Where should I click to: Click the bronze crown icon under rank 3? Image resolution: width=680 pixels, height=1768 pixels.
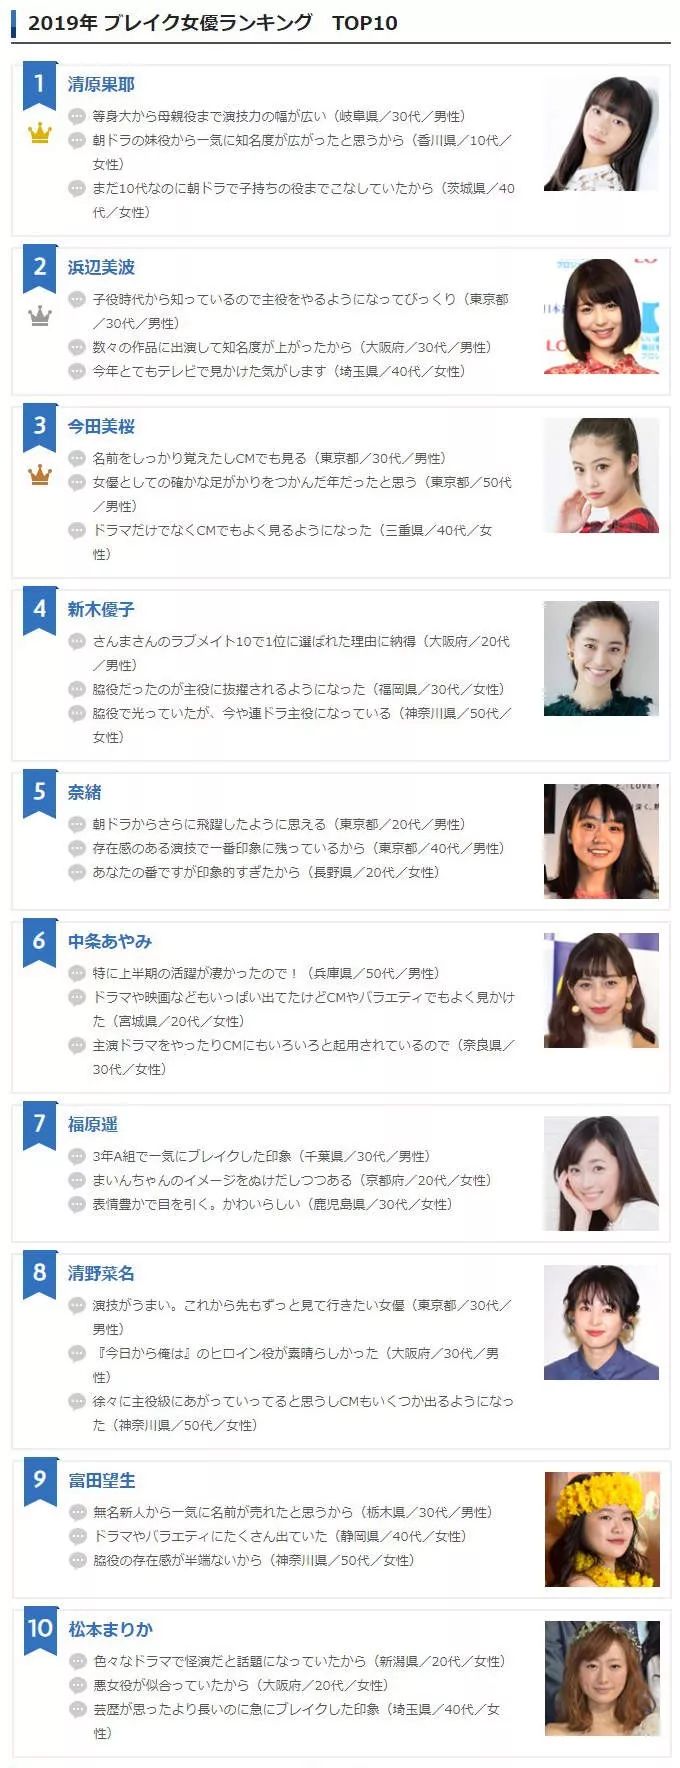39,474
